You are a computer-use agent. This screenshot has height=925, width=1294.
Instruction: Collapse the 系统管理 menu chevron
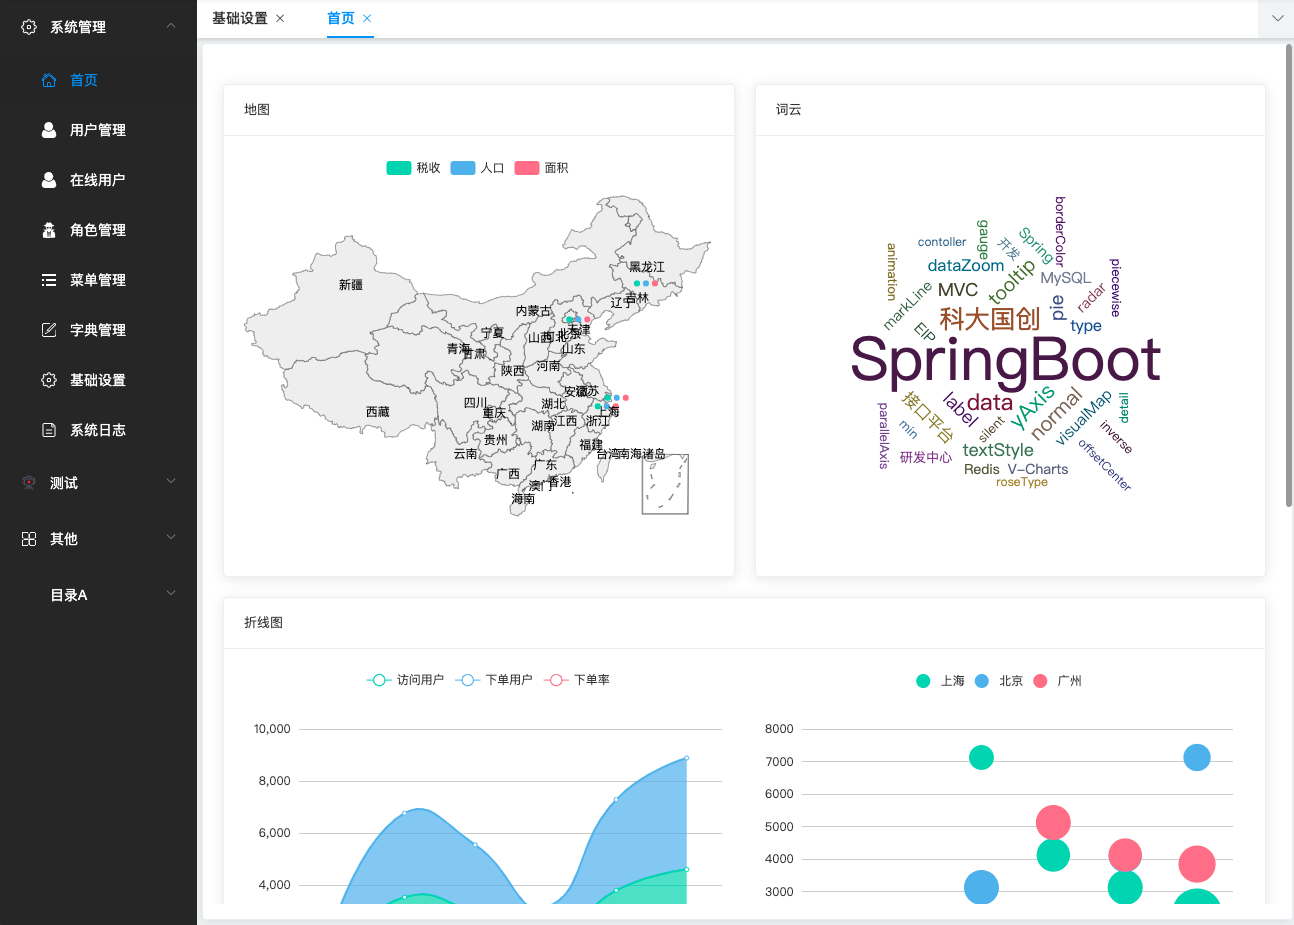(171, 25)
